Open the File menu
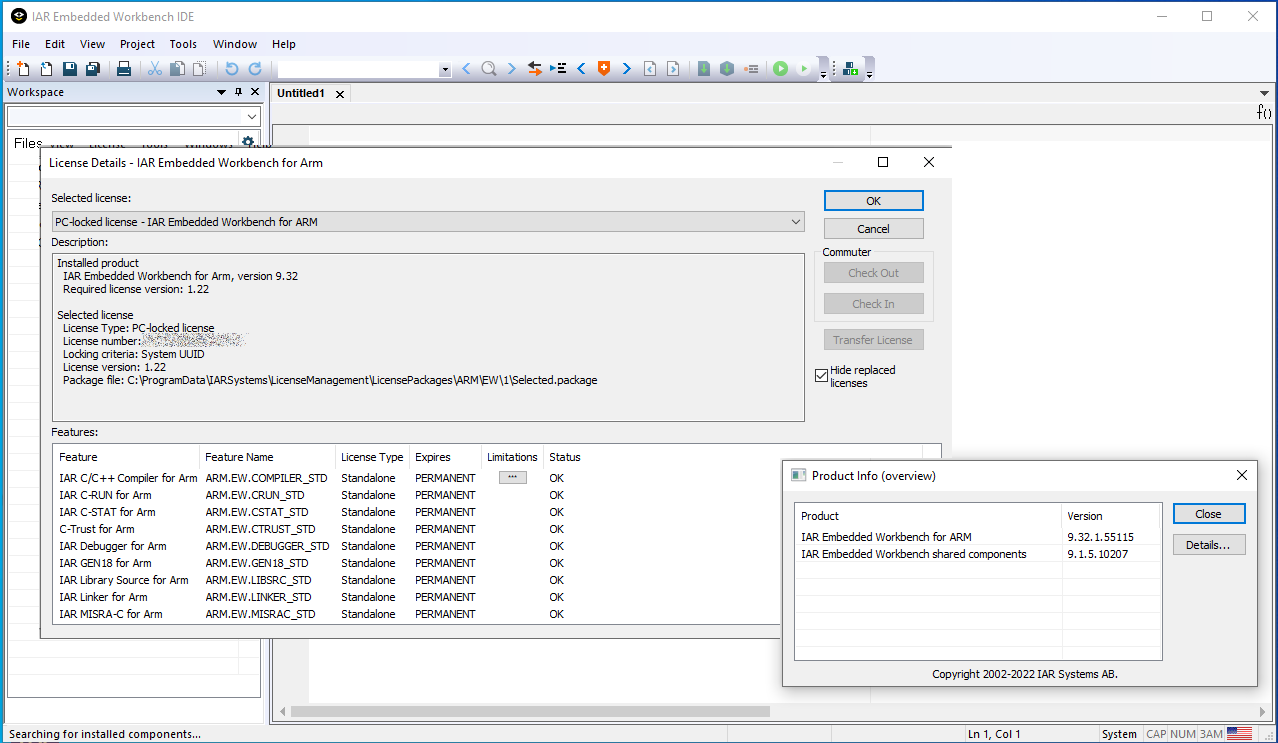The image size is (1278, 743). click(x=21, y=44)
